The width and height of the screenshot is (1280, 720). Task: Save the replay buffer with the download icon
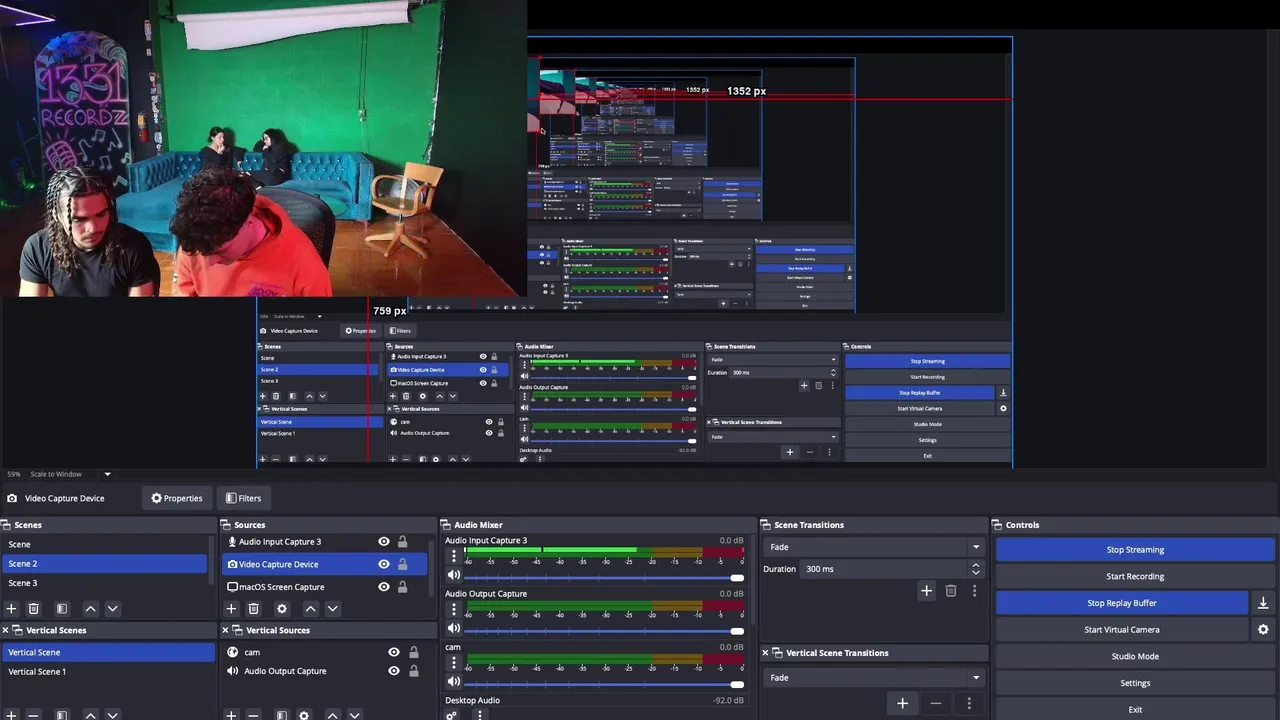1263,603
